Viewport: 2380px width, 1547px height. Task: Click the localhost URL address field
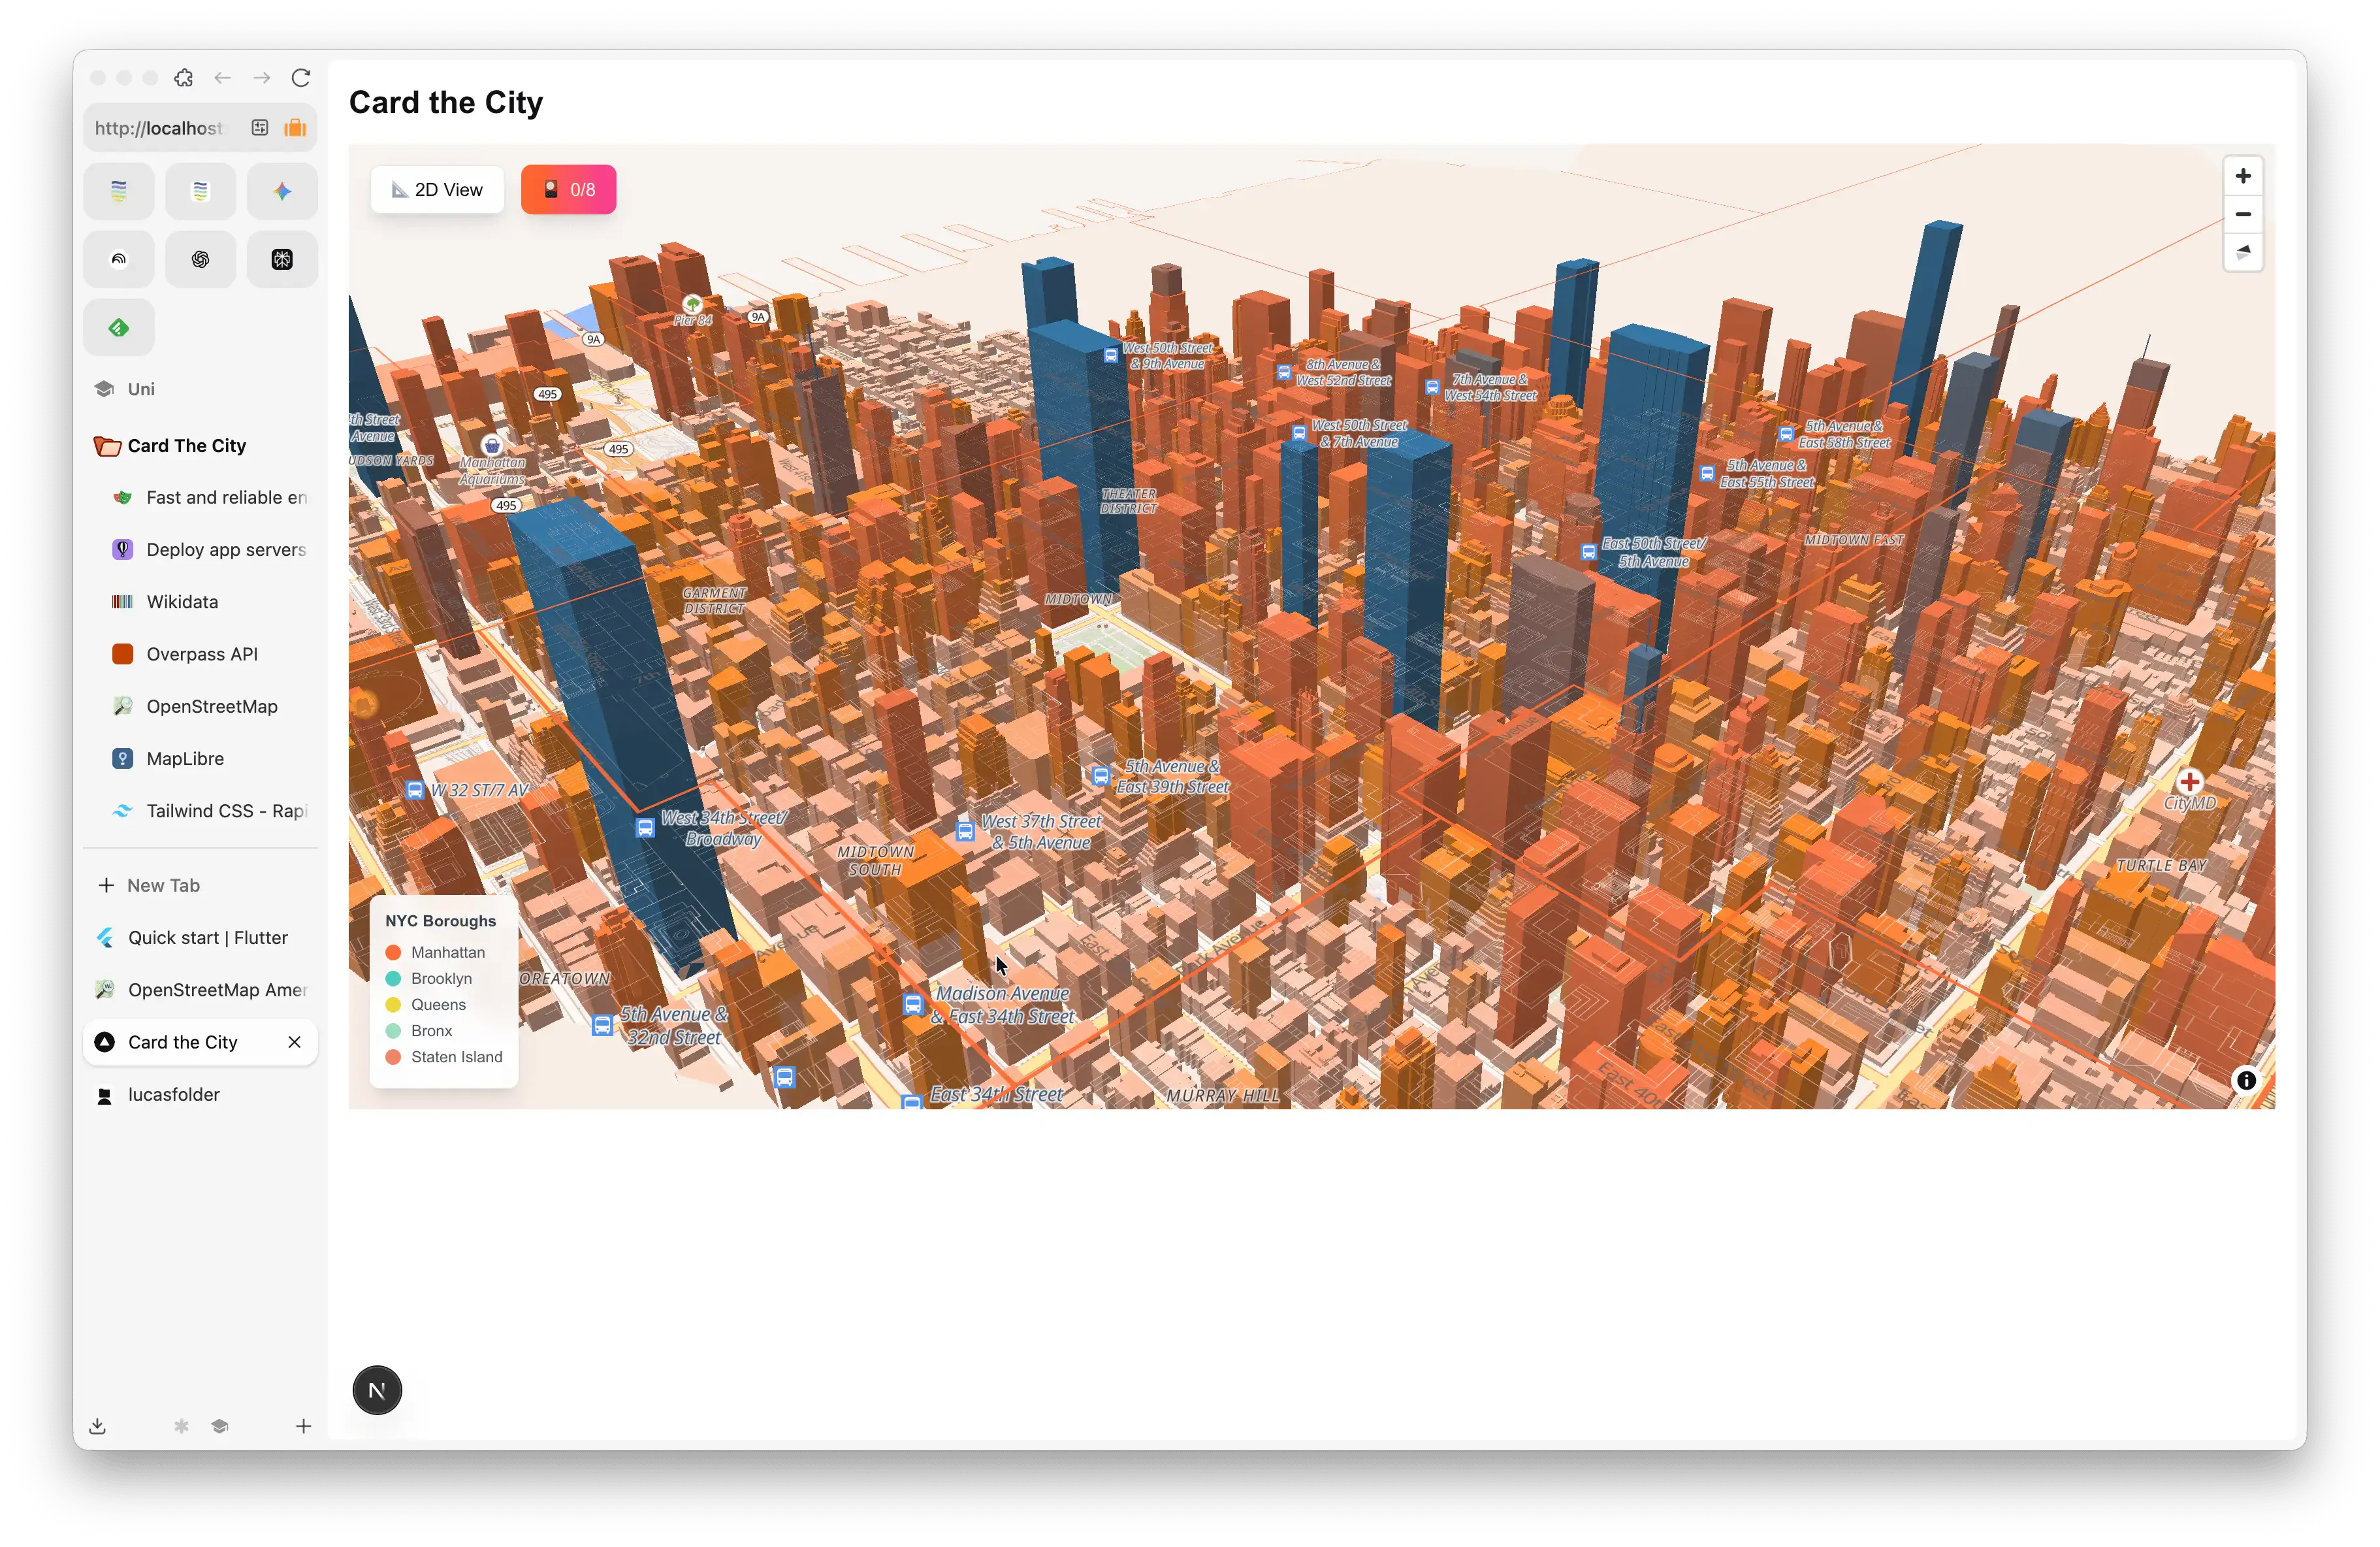160,128
